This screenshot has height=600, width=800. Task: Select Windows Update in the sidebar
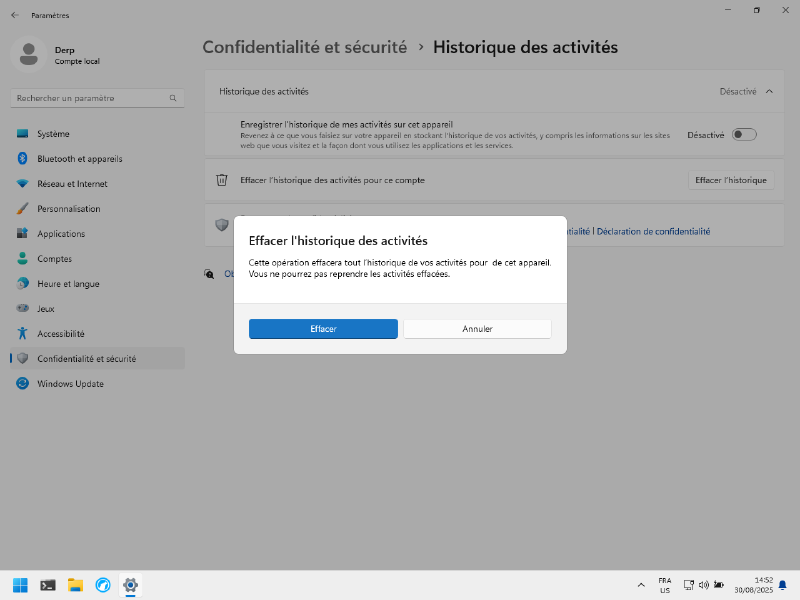(x=72, y=381)
